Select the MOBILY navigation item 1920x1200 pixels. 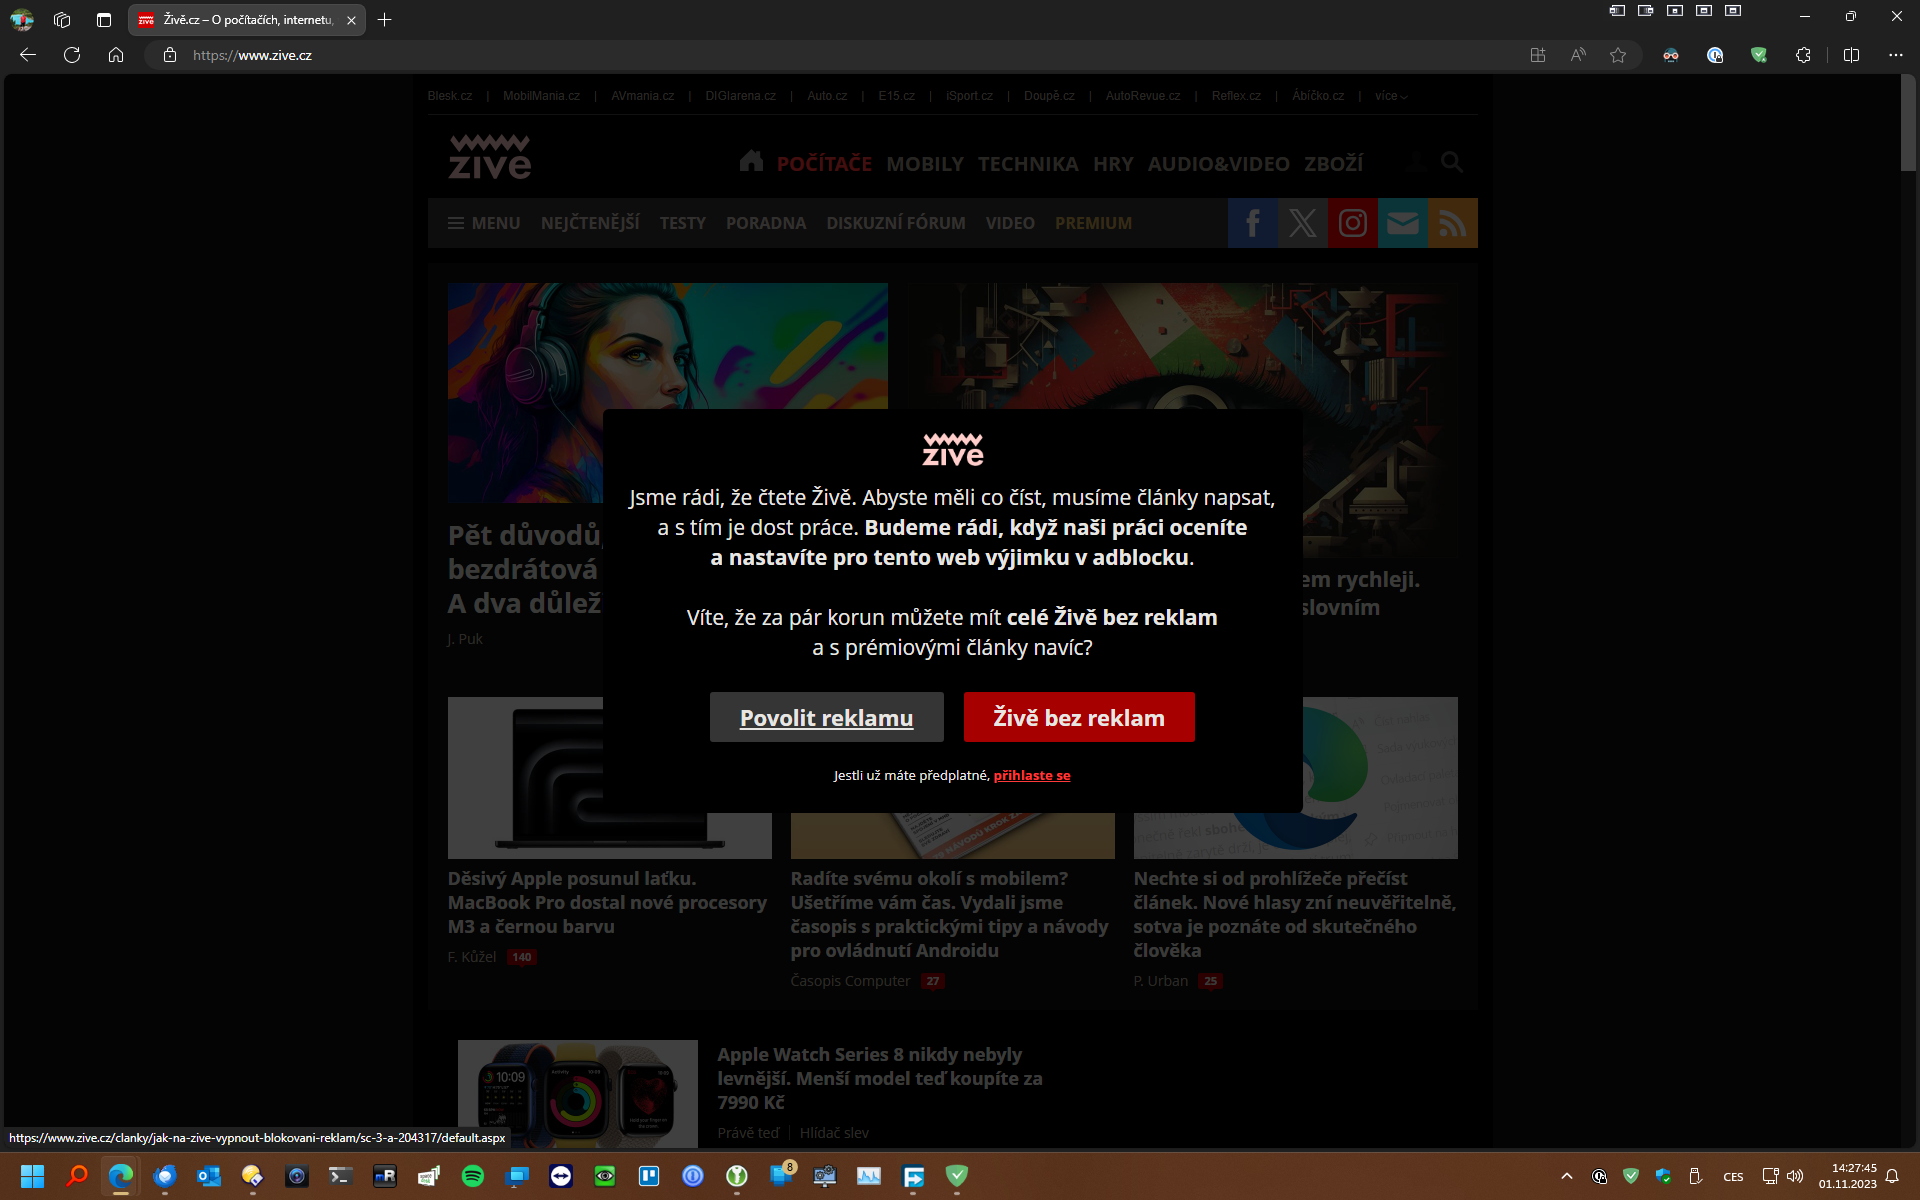[924, 164]
